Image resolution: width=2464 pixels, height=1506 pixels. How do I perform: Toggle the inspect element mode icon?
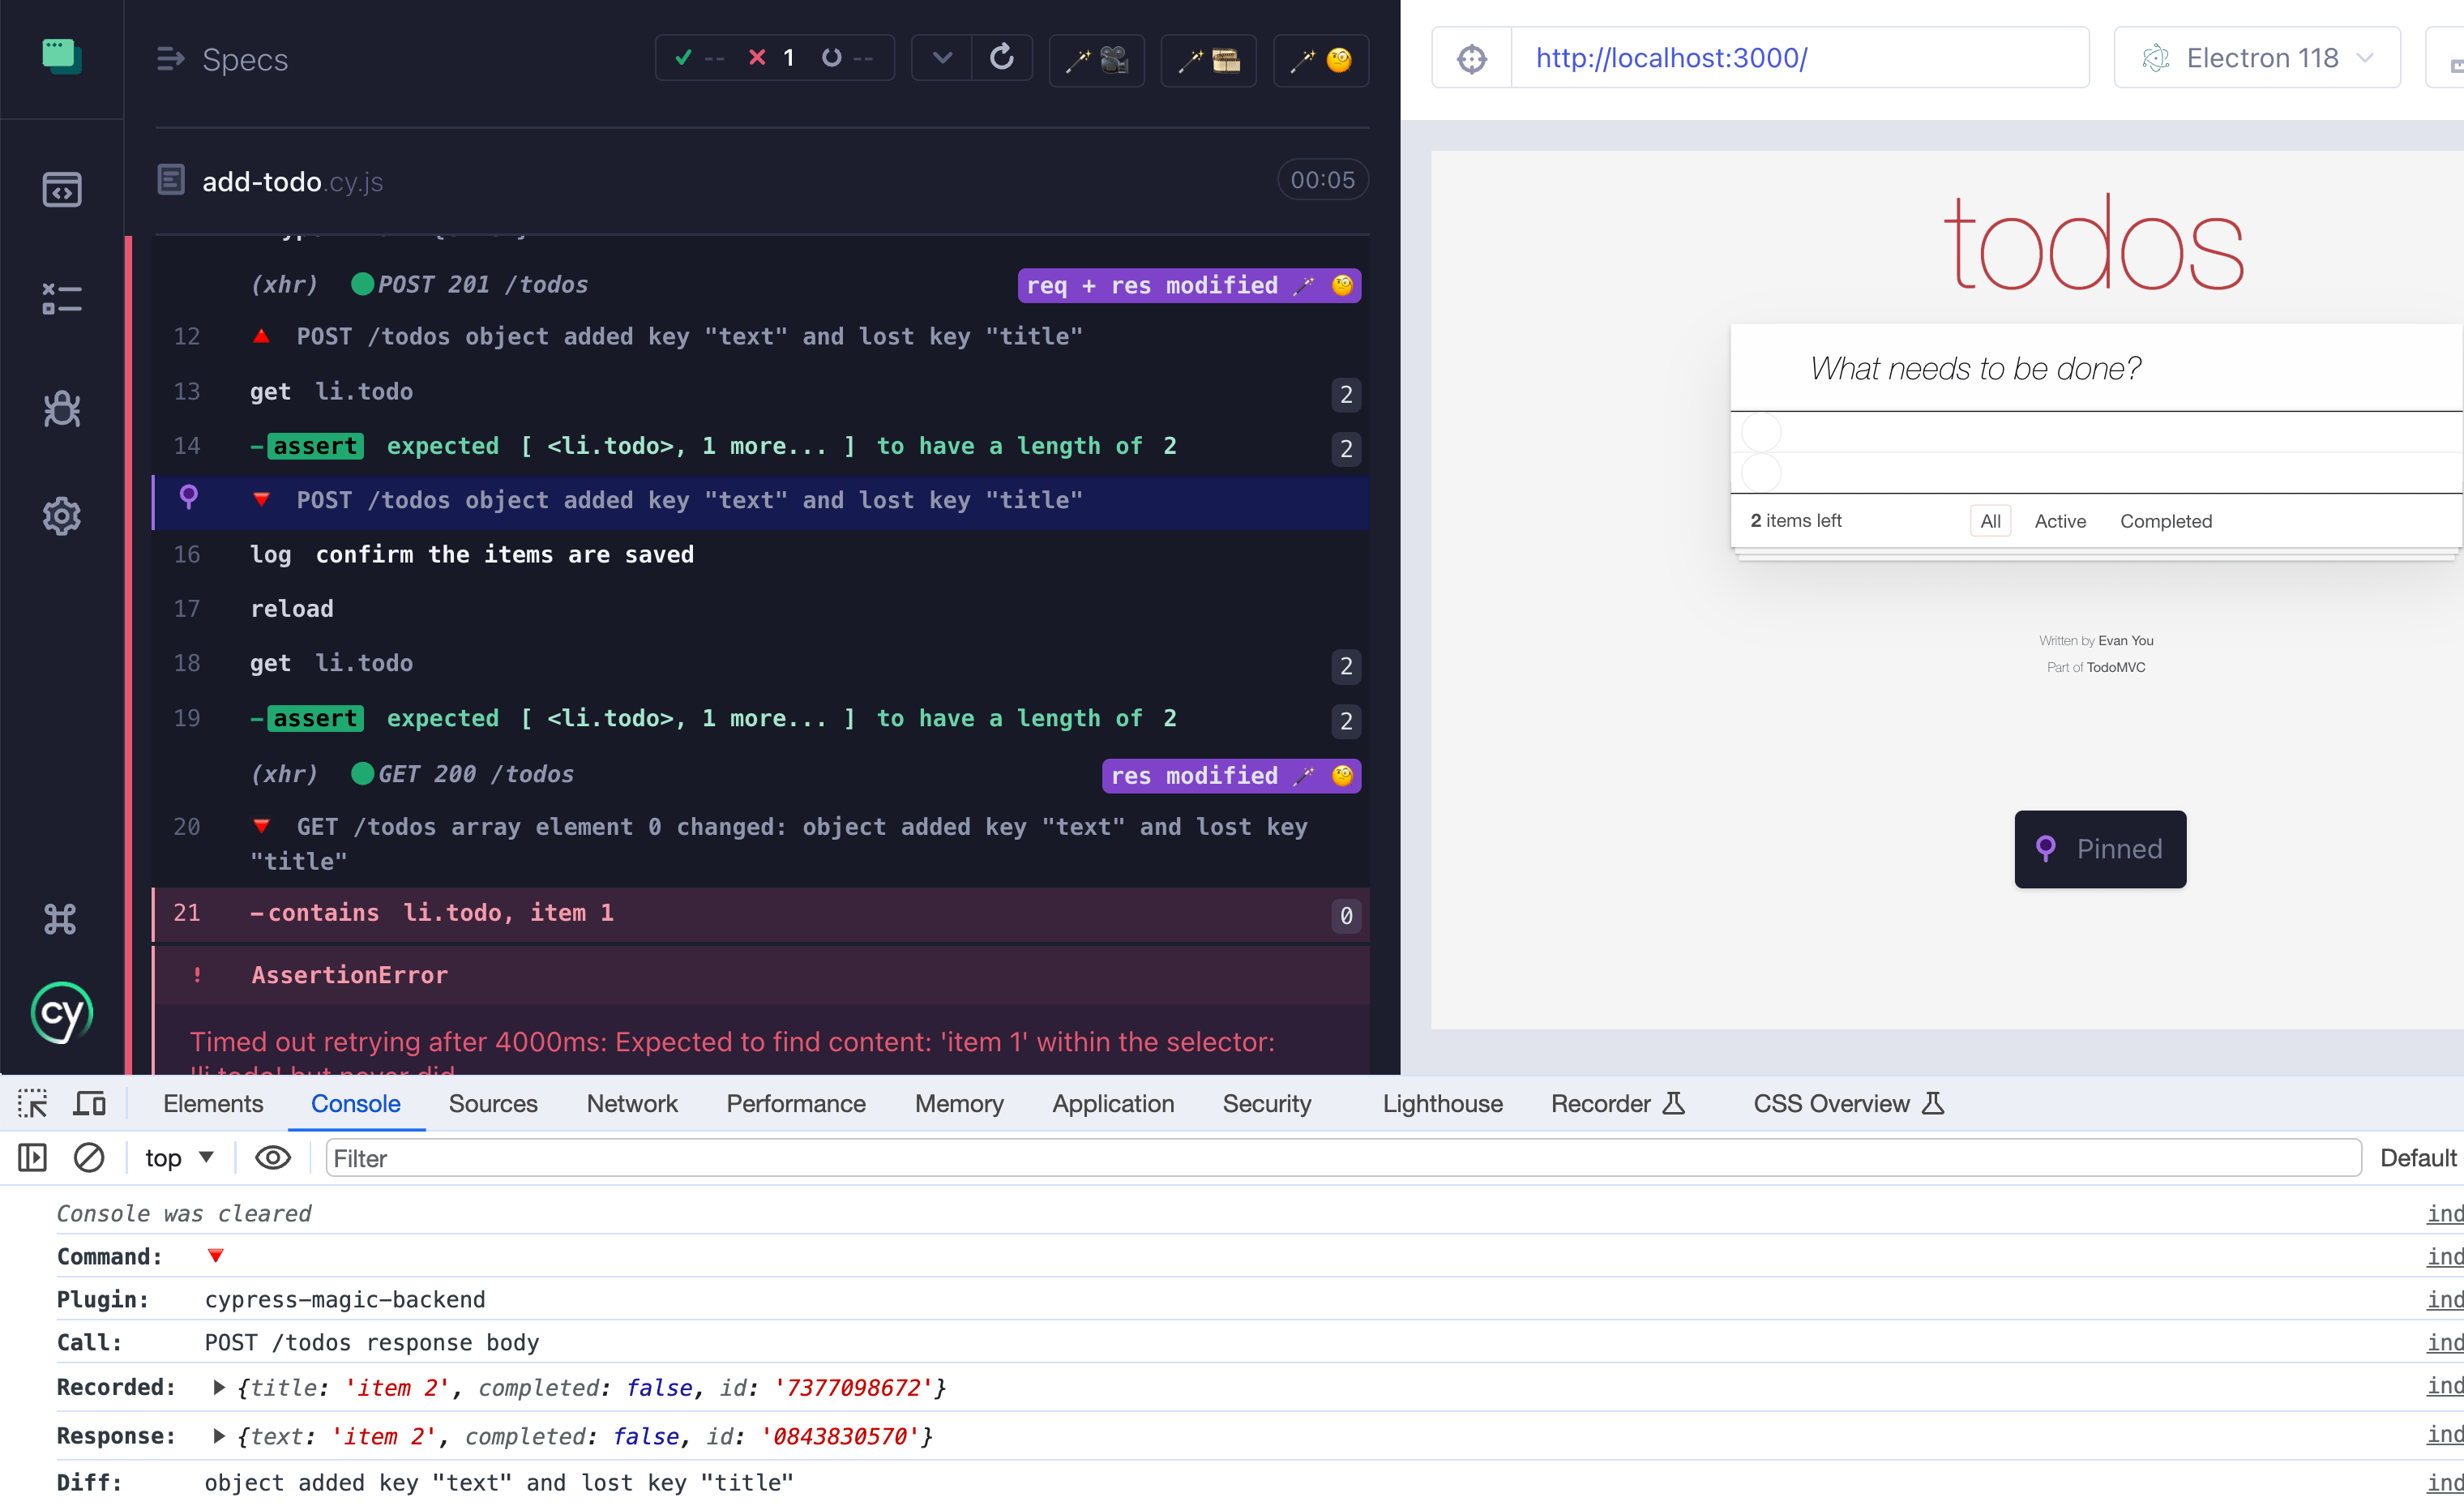pyautogui.click(x=33, y=1103)
